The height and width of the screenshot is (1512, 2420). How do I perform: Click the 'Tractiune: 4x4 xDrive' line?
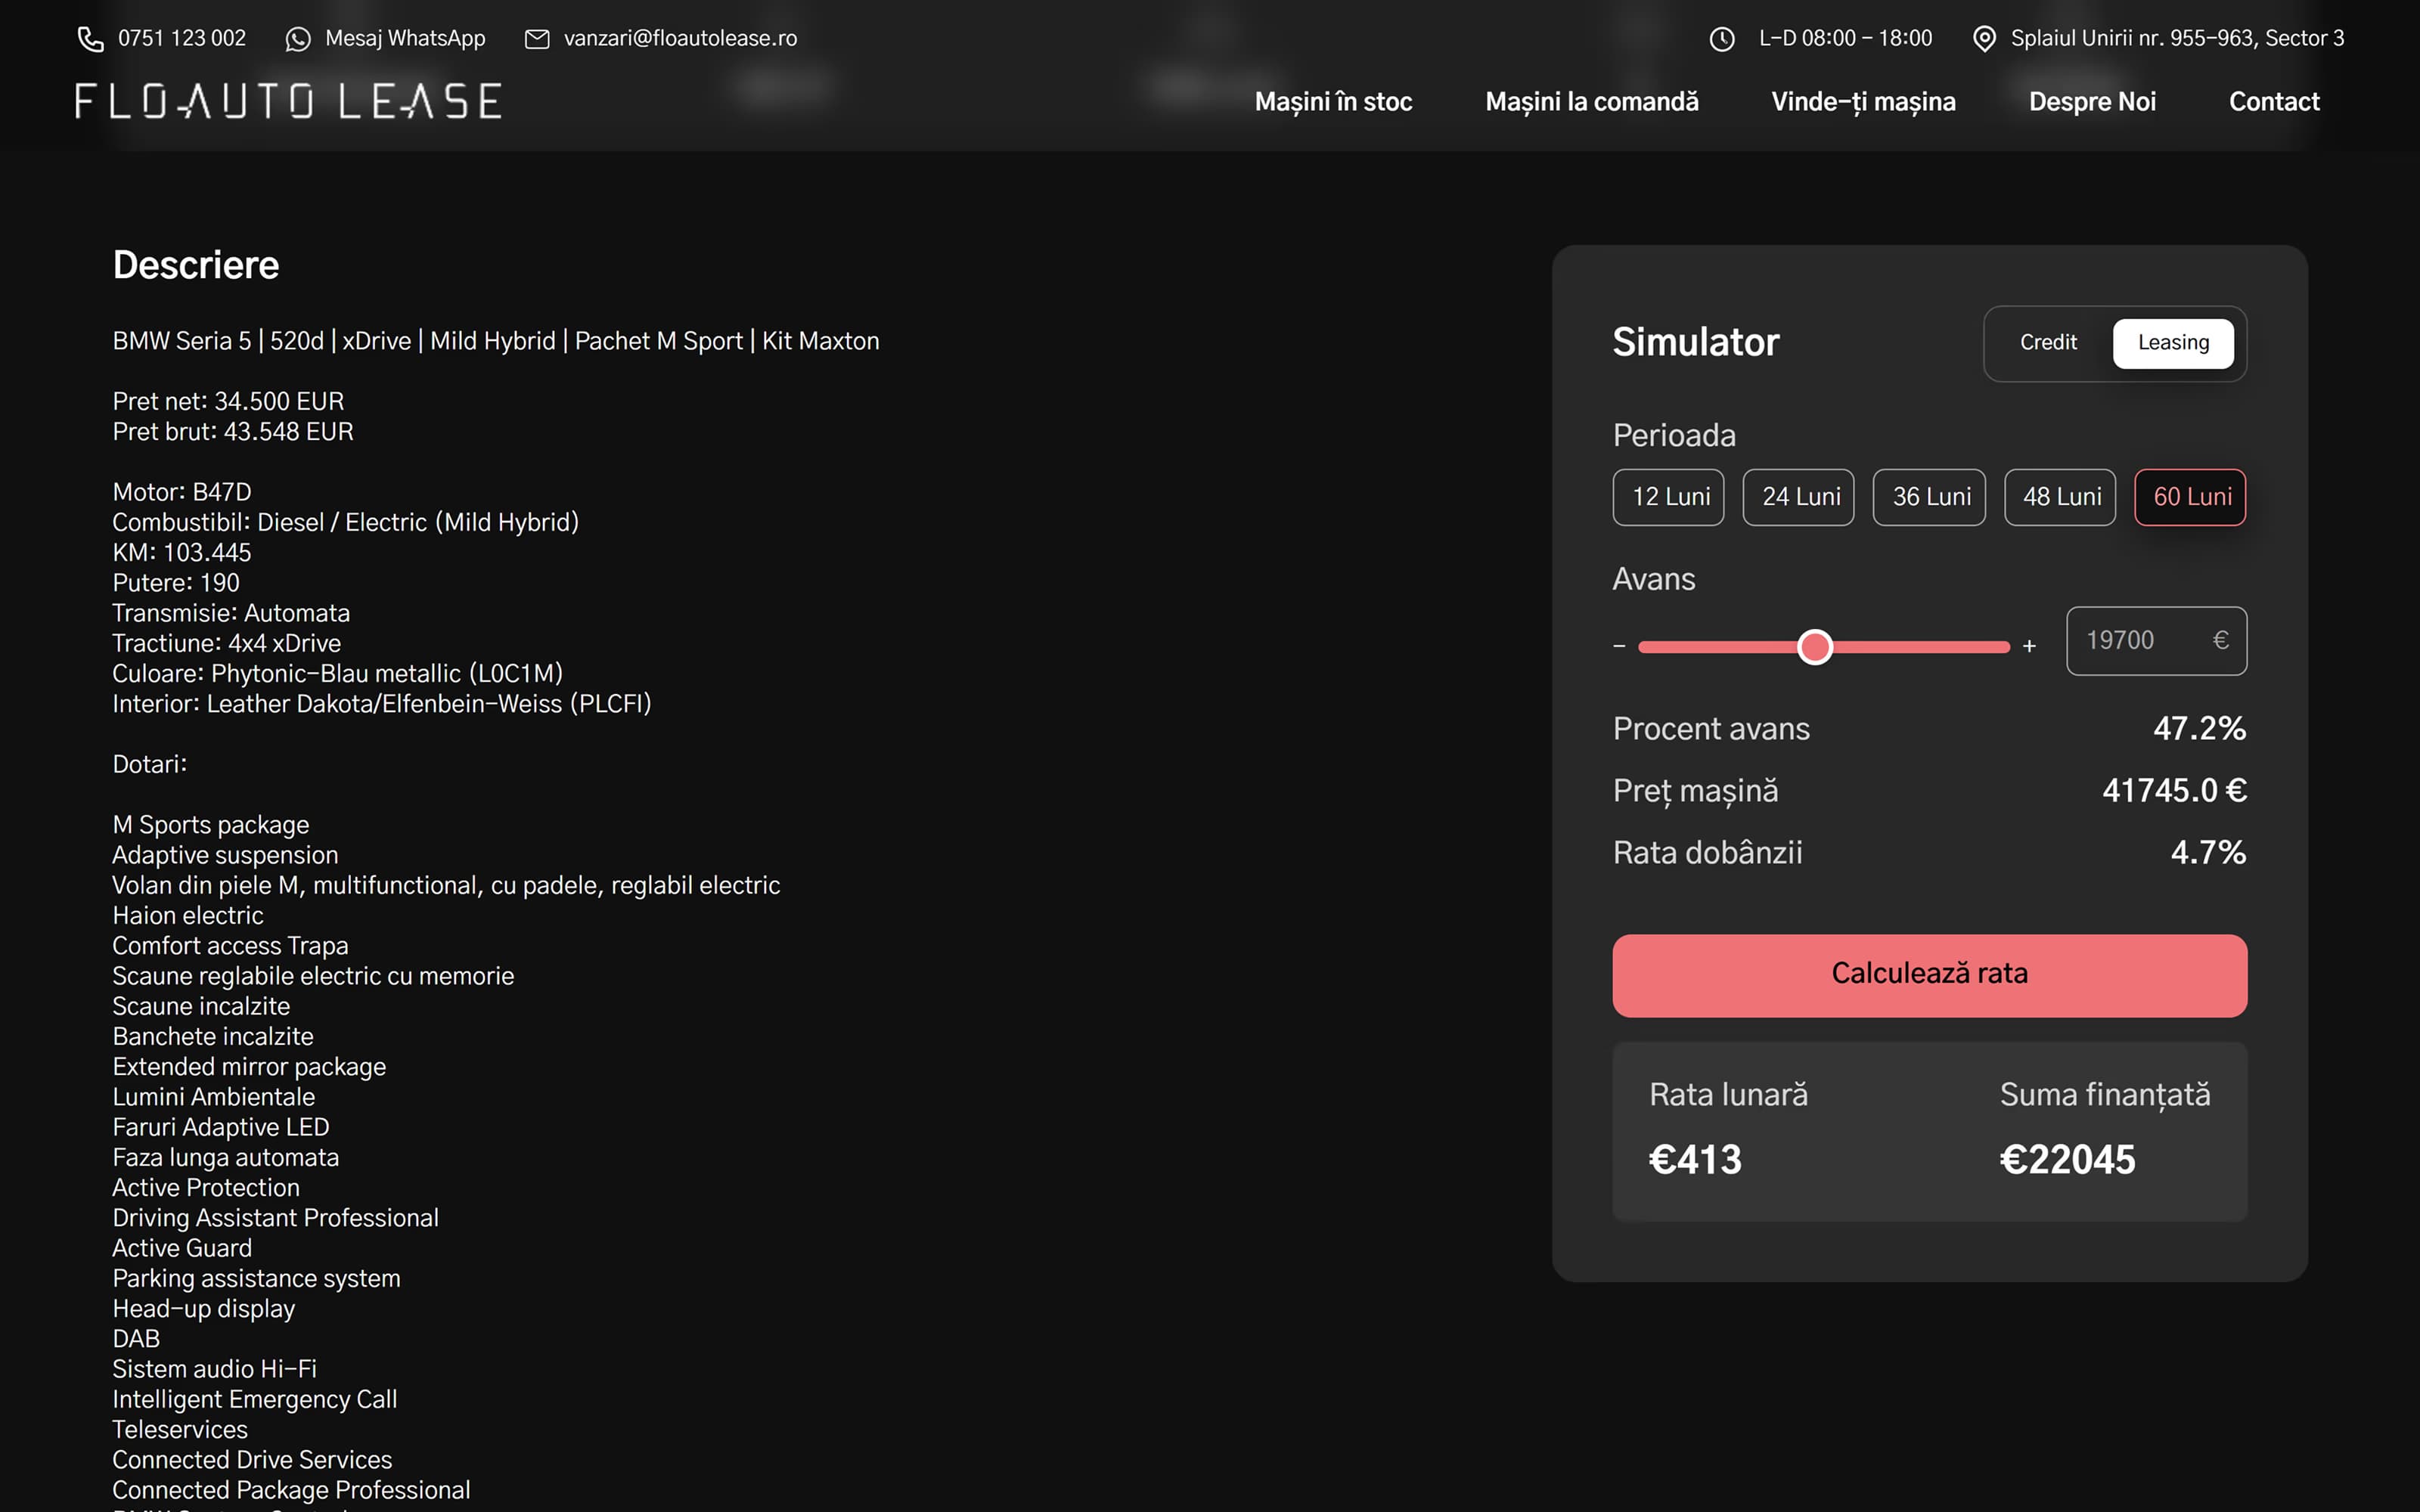point(227,643)
